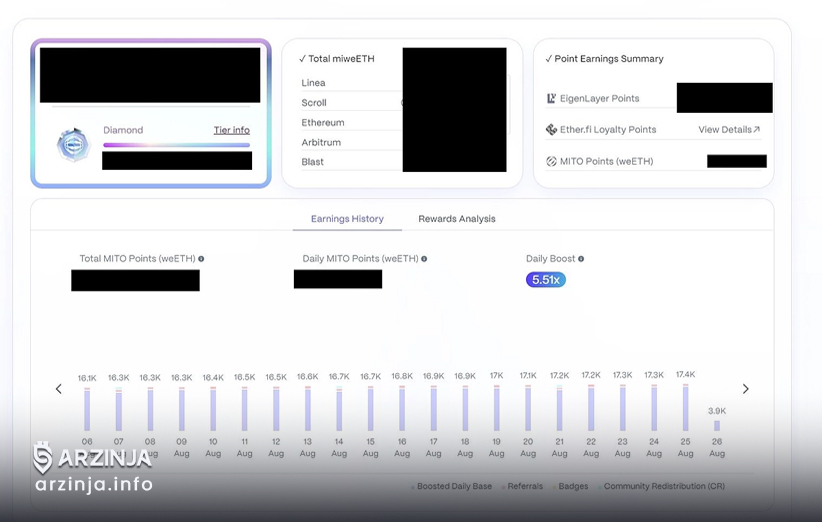Viewport: 822px width, 522px height.
Task: Click the Diamond tier badge icon
Action: point(73,145)
